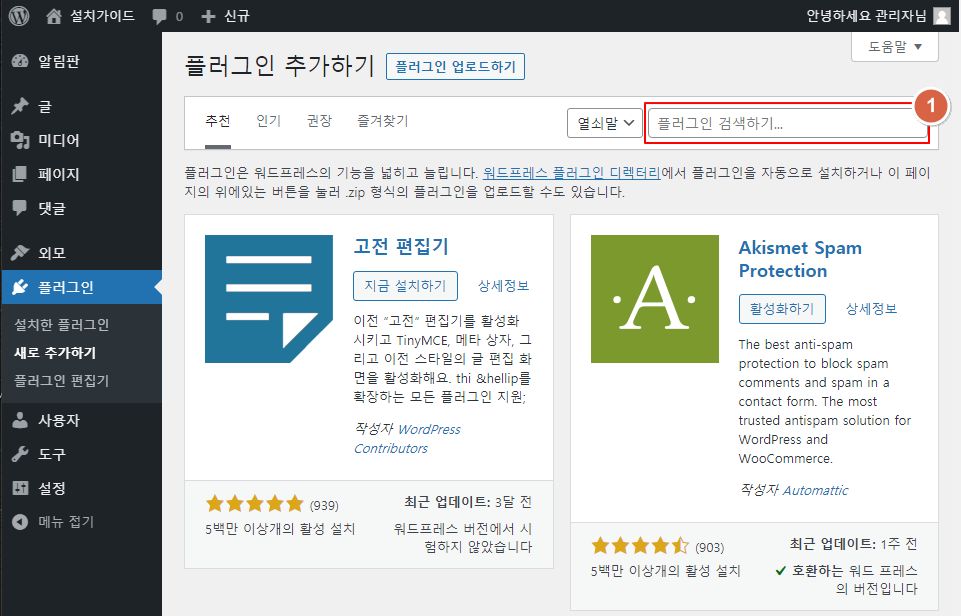Go to the 미디어 menu label
Screen dimensions: 961x616
click(x=59, y=140)
